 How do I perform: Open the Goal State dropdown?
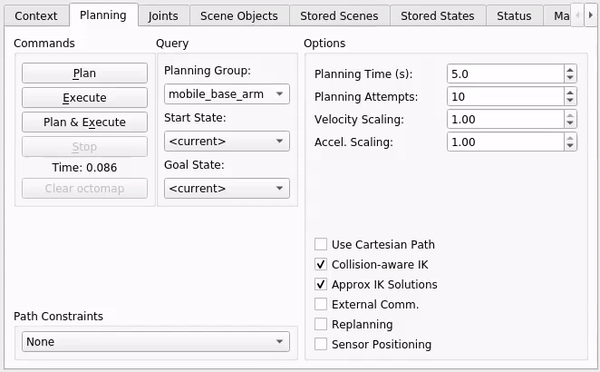coord(227,188)
